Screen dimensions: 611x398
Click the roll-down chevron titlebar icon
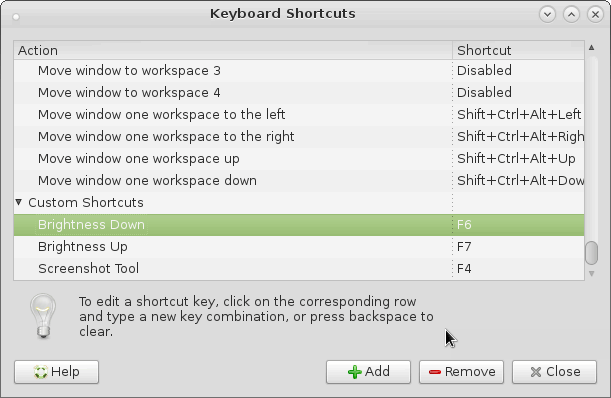point(547,14)
